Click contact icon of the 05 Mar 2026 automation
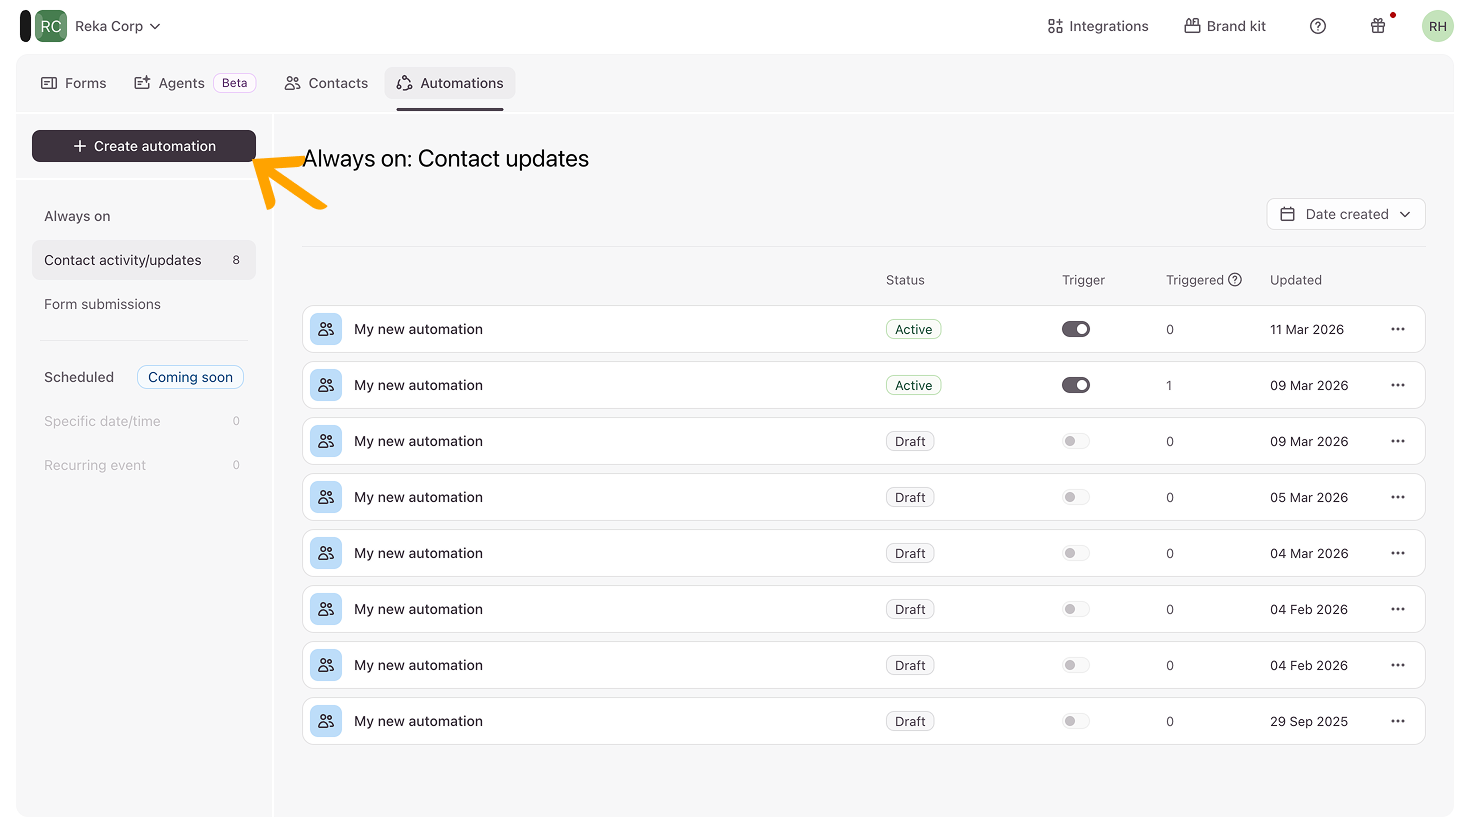 [x=326, y=497]
